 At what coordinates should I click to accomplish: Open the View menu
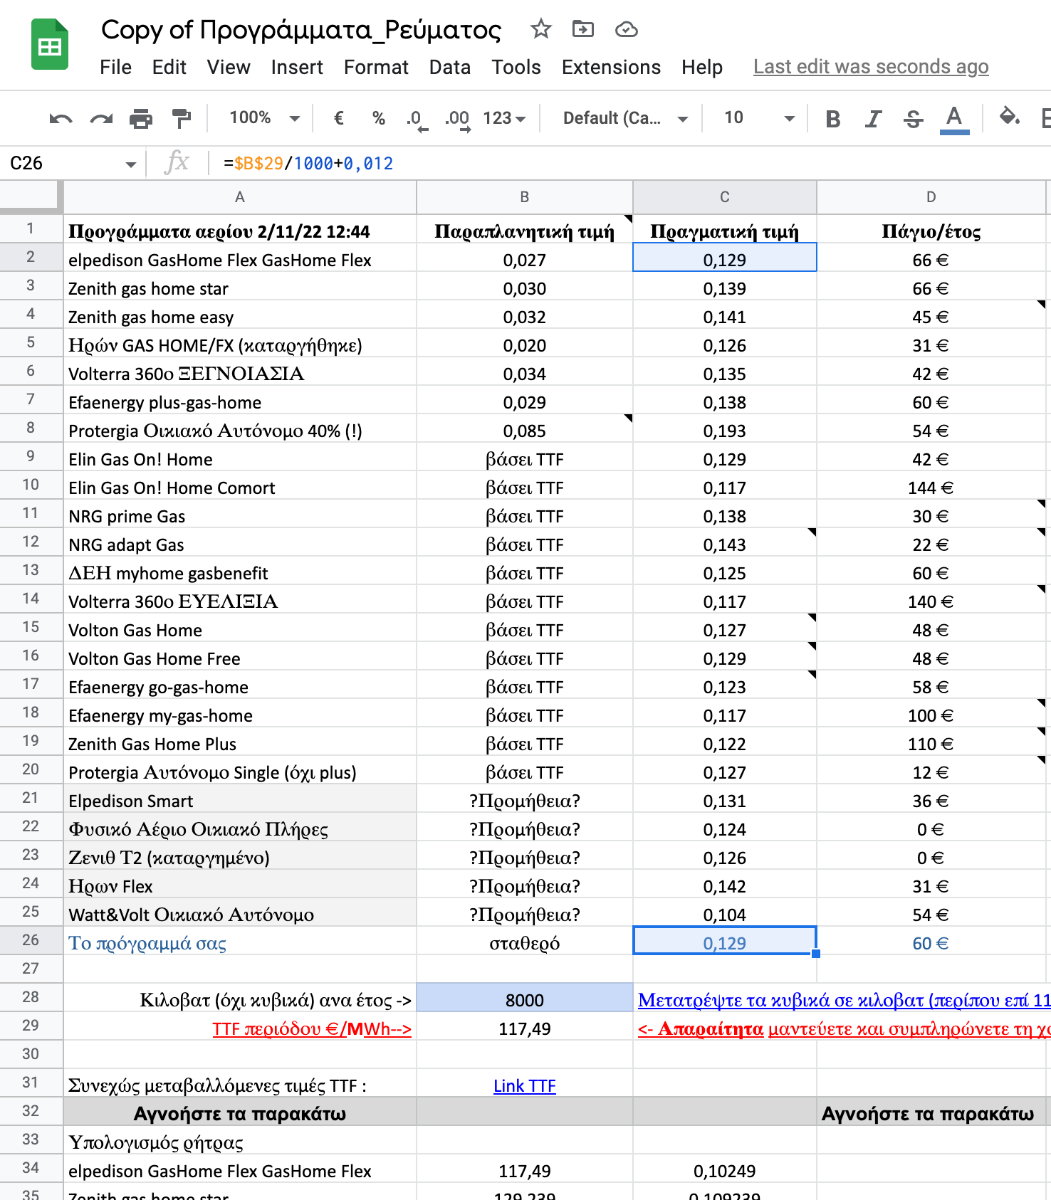tap(228, 67)
